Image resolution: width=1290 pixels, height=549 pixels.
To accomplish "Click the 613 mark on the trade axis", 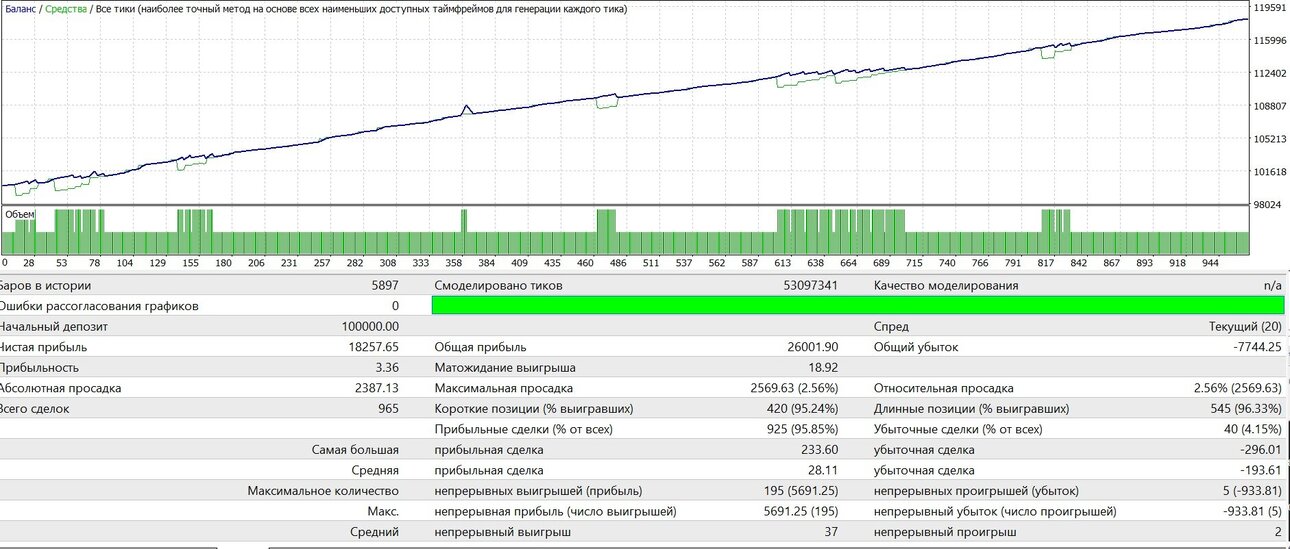I will (x=782, y=263).
